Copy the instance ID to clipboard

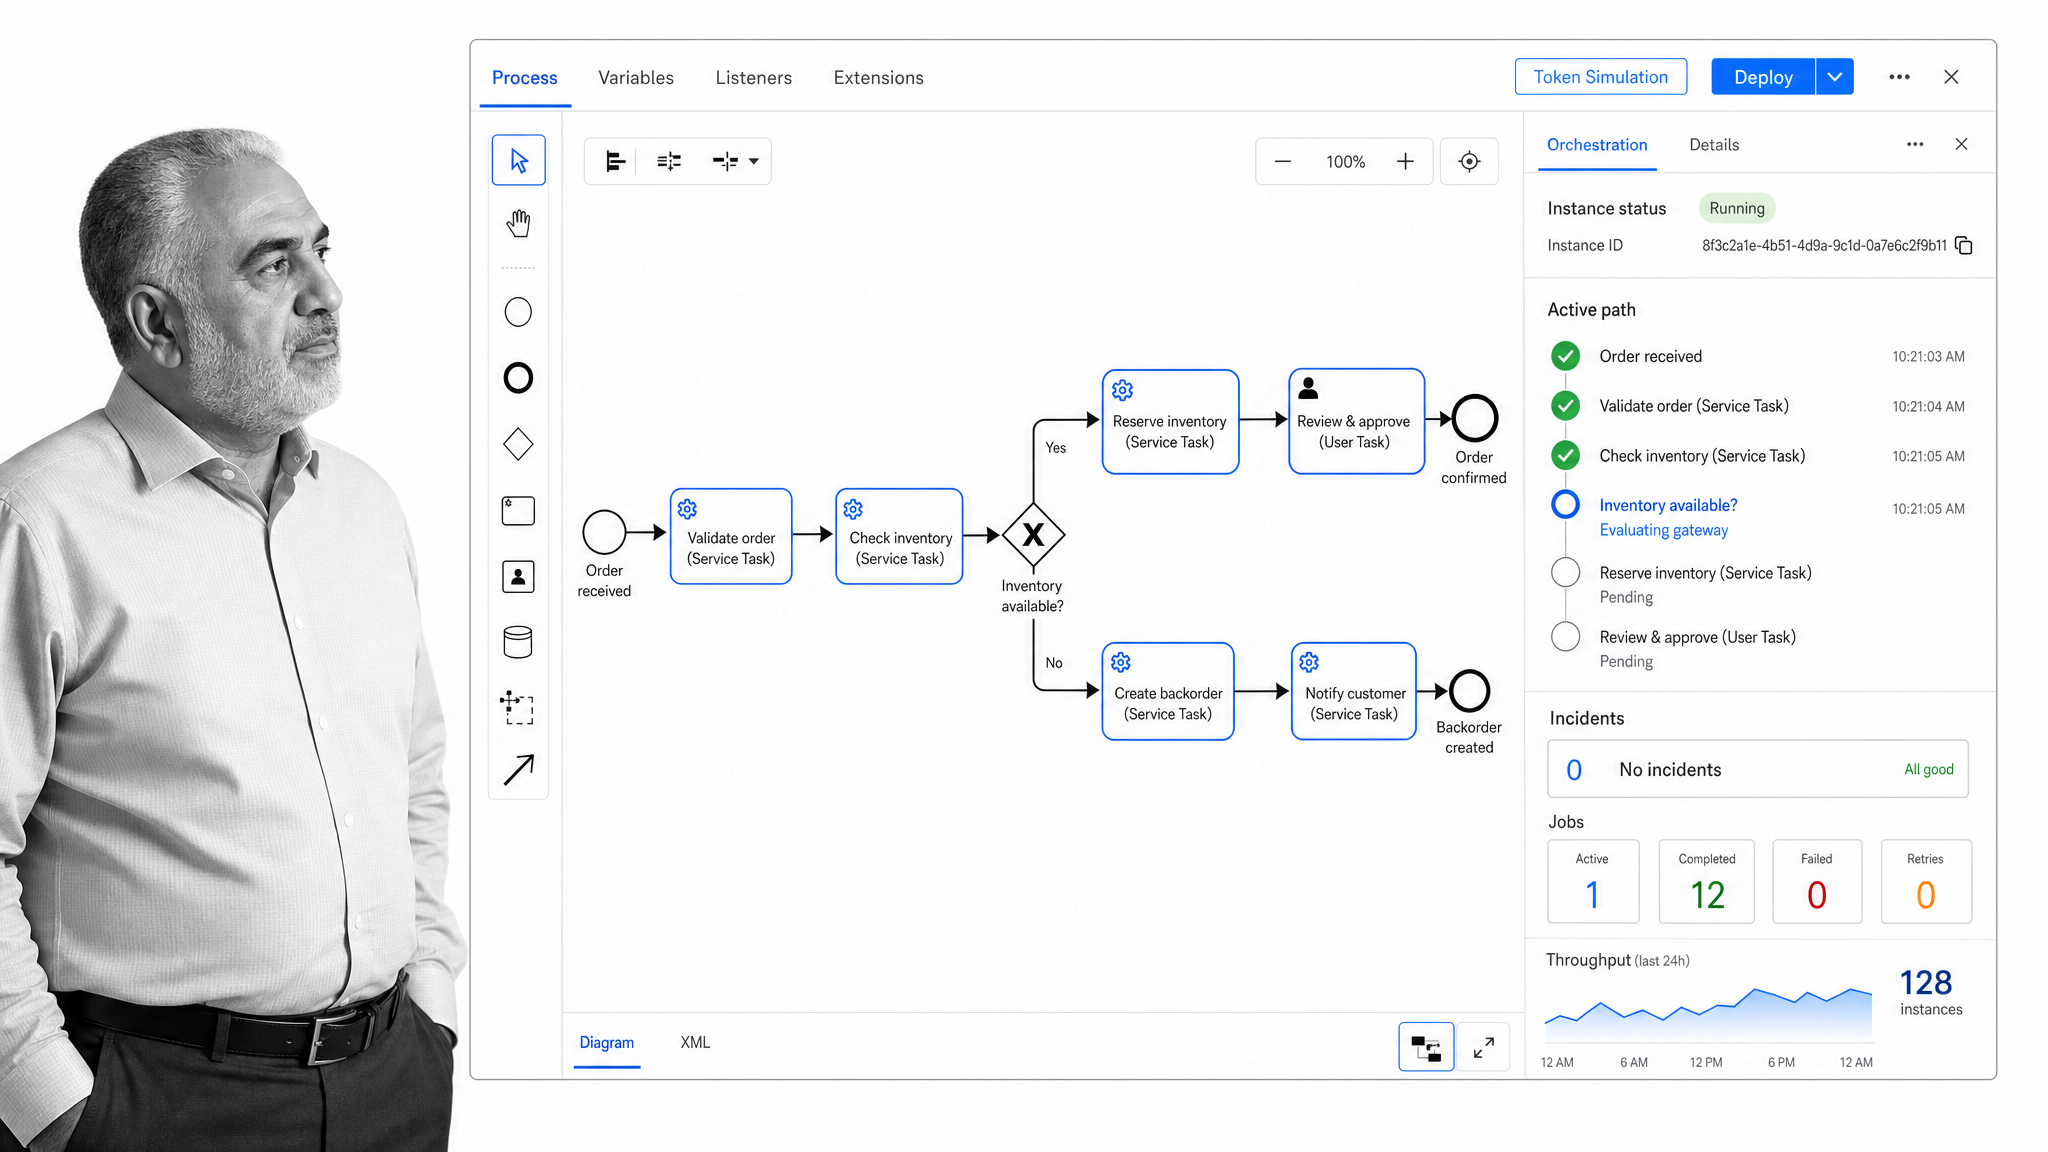coord(1964,245)
